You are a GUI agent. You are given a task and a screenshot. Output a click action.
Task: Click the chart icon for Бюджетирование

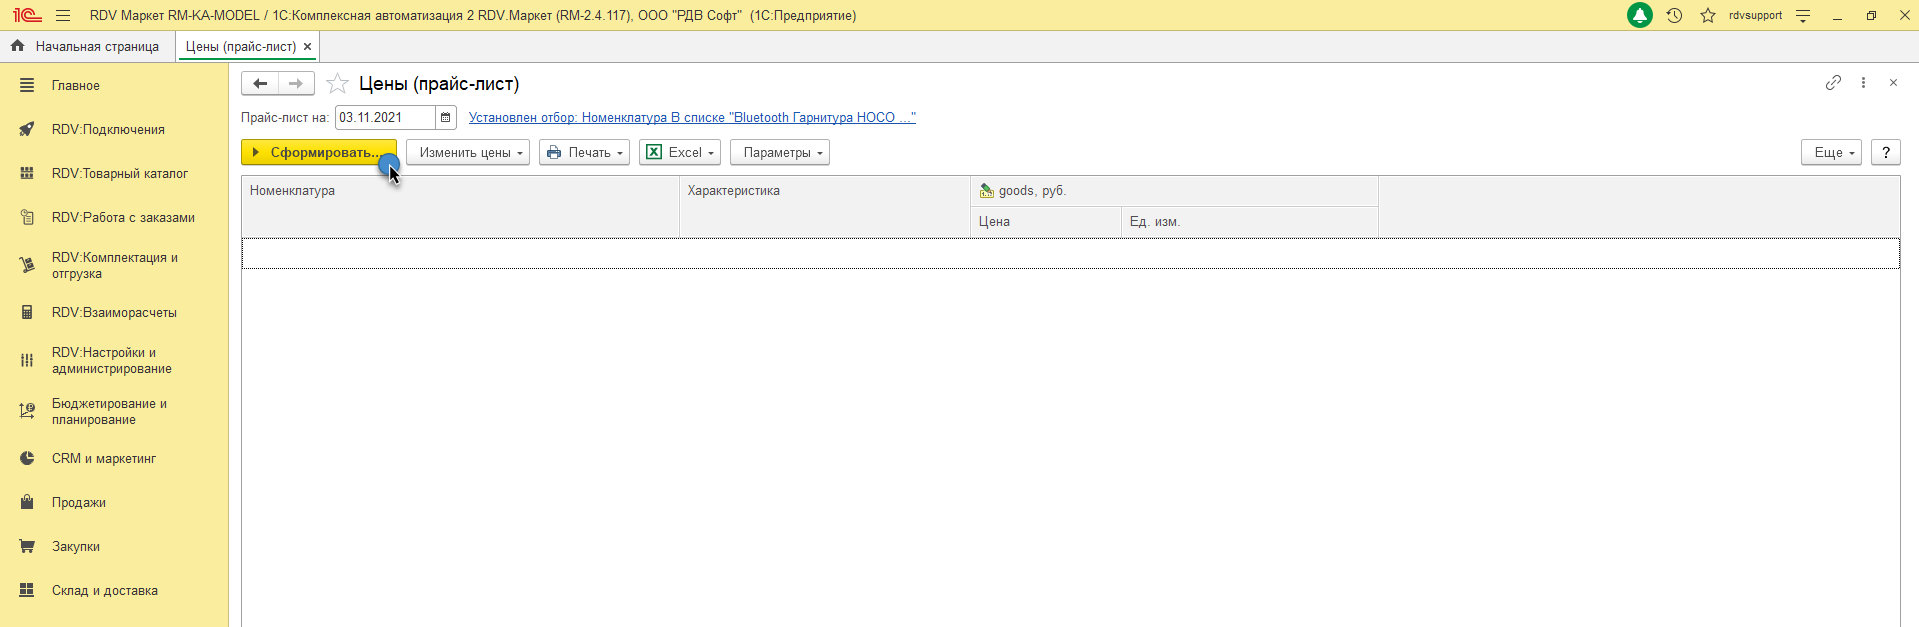[x=27, y=411]
